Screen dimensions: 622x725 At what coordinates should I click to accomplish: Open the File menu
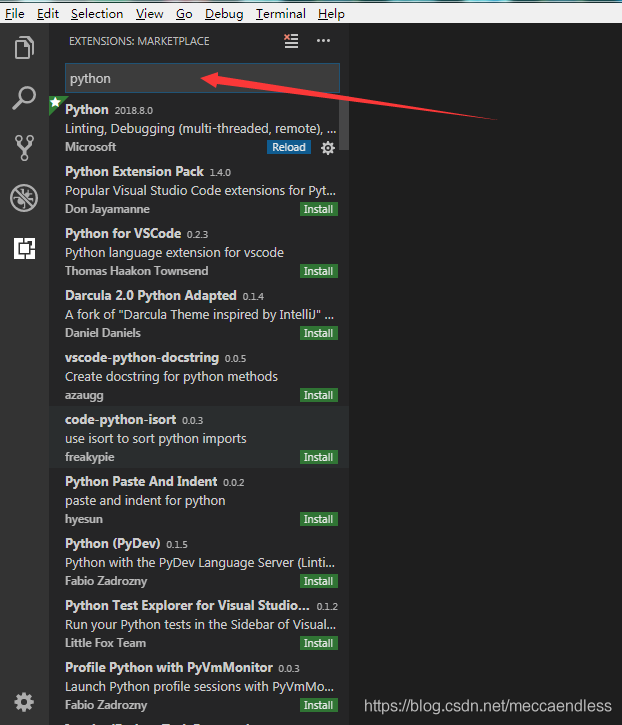point(15,14)
